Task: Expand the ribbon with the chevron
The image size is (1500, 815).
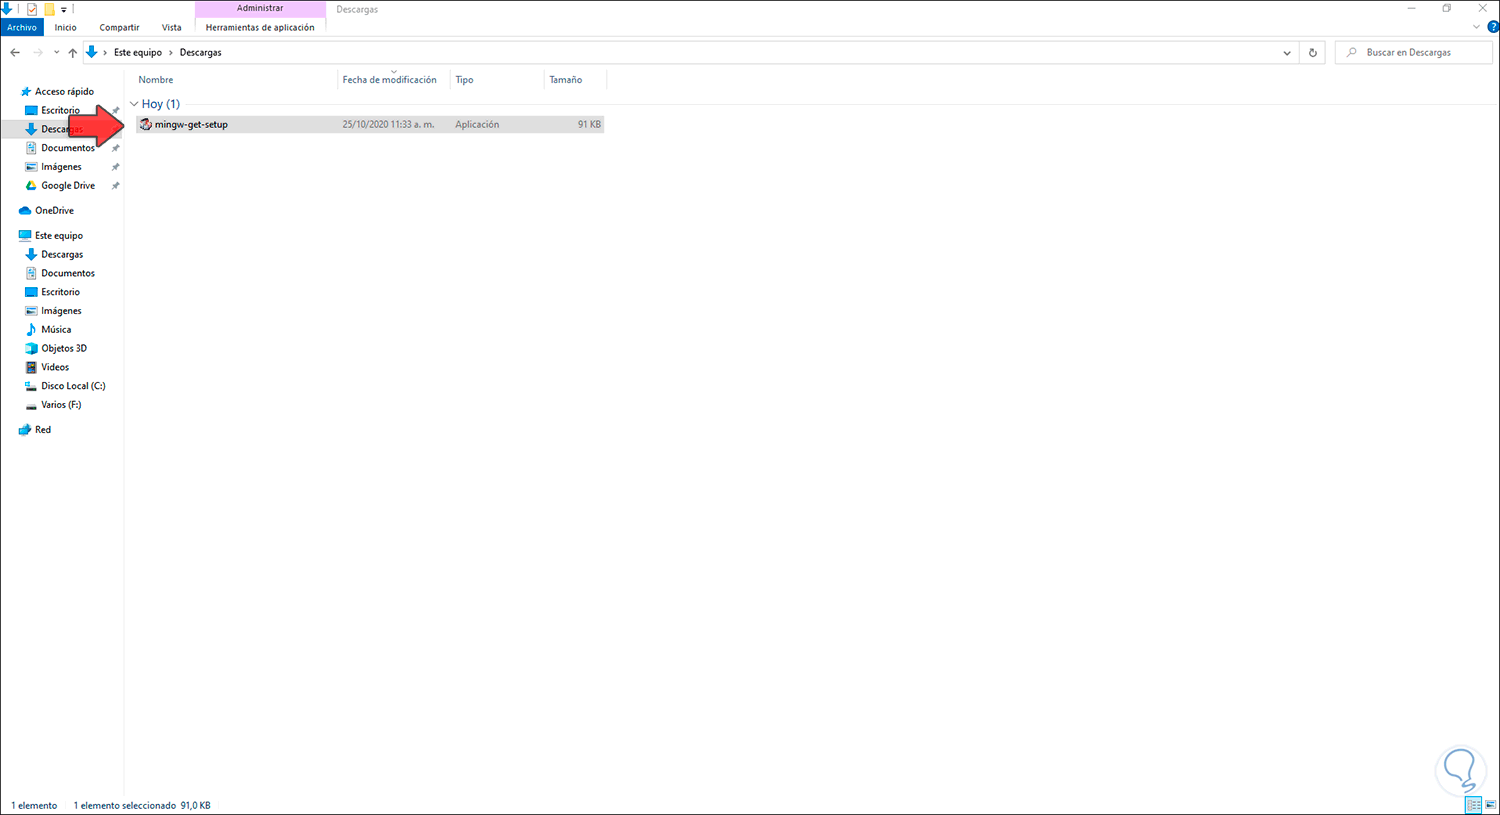Action: tap(1476, 27)
